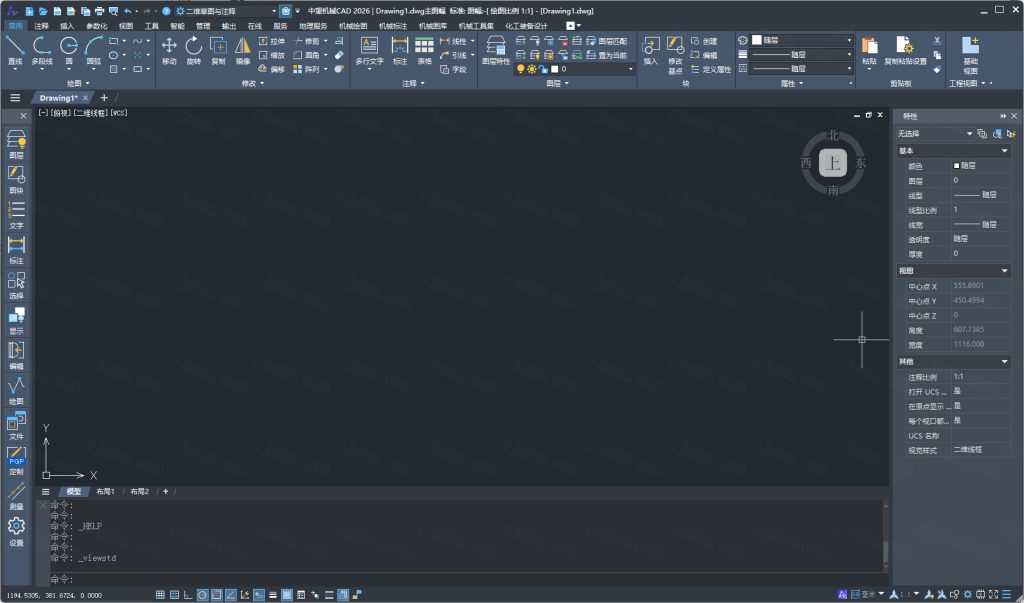Open the layer name dropdown showing 0

(595, 70)
